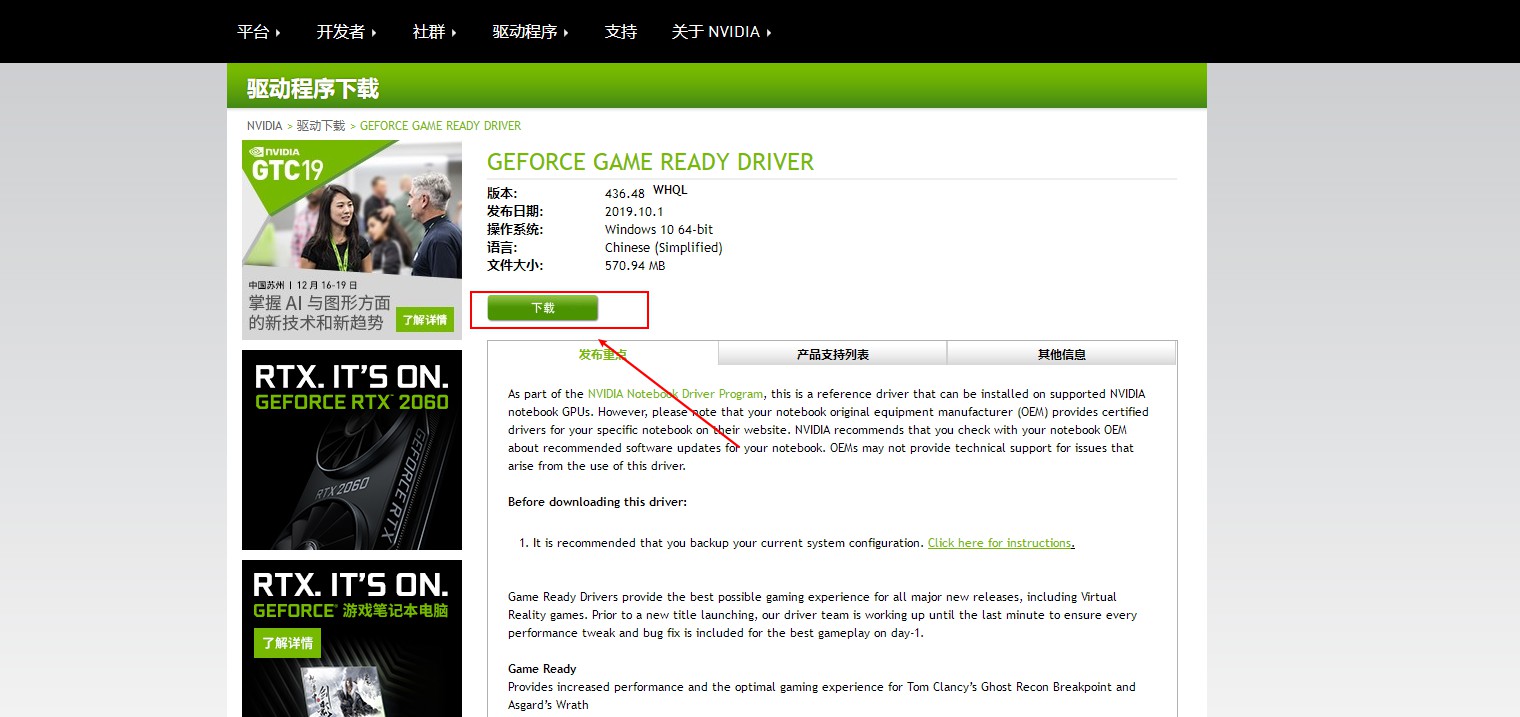Open the RTX 游戏笔记本电脑 ad banner
The width and height of the screenshot is (1520, 717).
click(x=352, y=638)
